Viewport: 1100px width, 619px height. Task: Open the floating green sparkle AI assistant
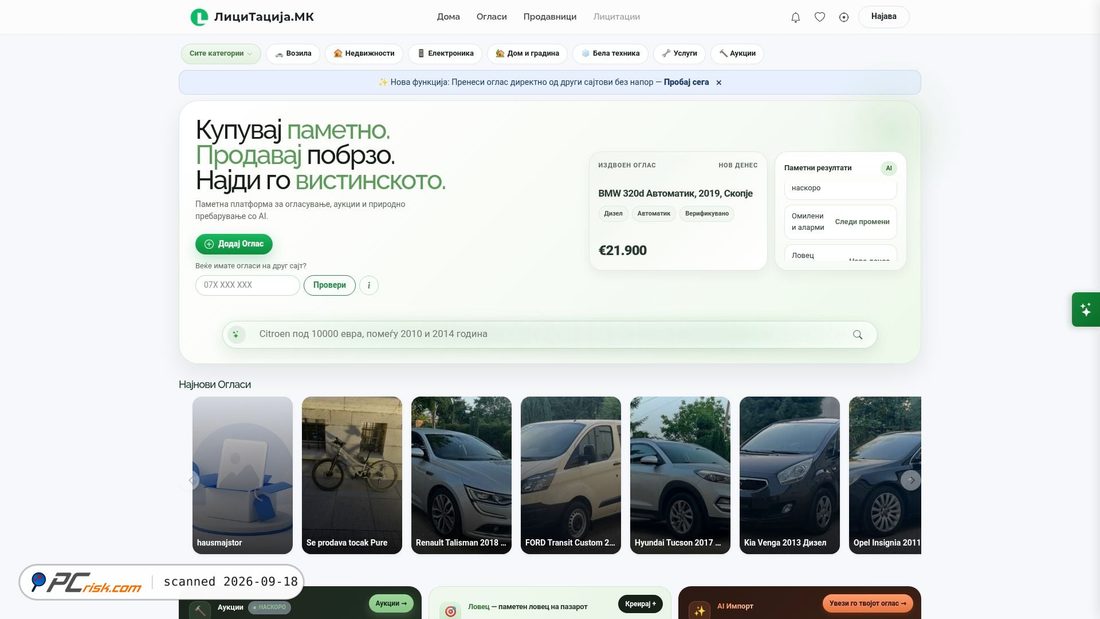coord(1086,310)
